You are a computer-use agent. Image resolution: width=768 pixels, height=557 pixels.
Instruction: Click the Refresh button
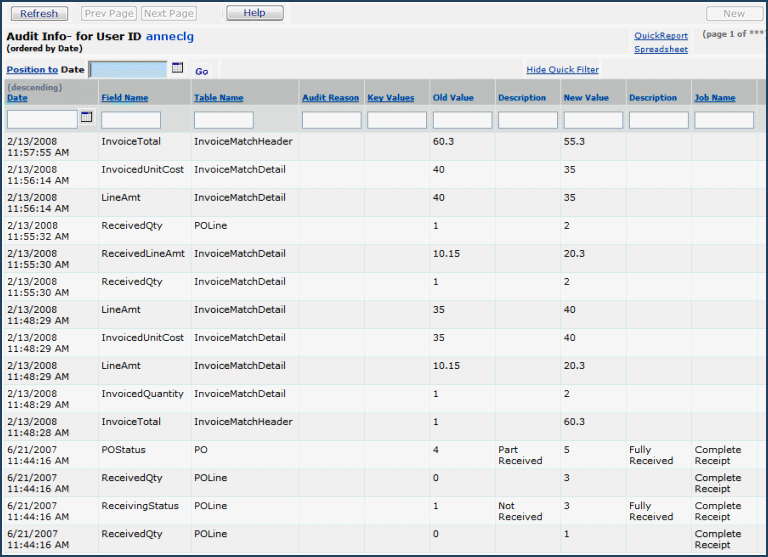click(39, 14)
